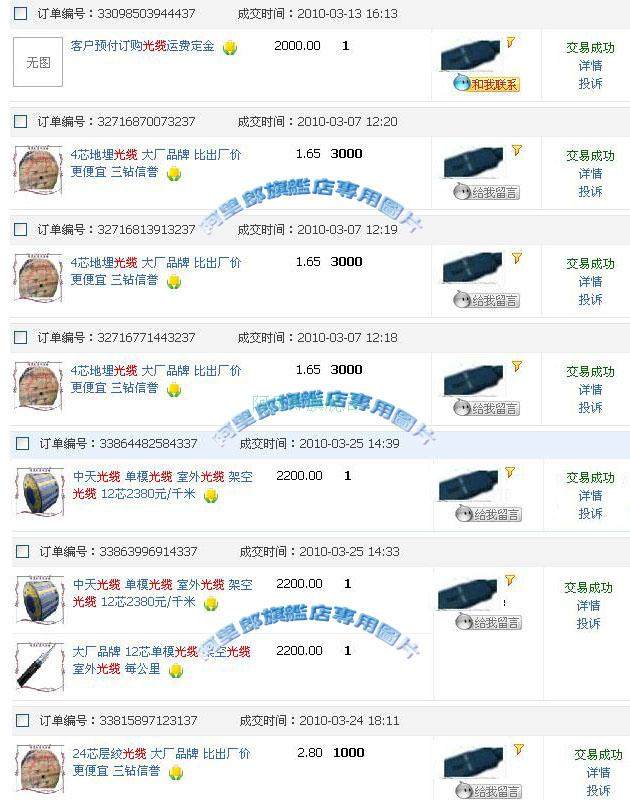The image size is (630, 800).
Task: Click yellow tulip credit icon beside 客户预付订购光缆运费定金
Action: (x=230, y=47)
